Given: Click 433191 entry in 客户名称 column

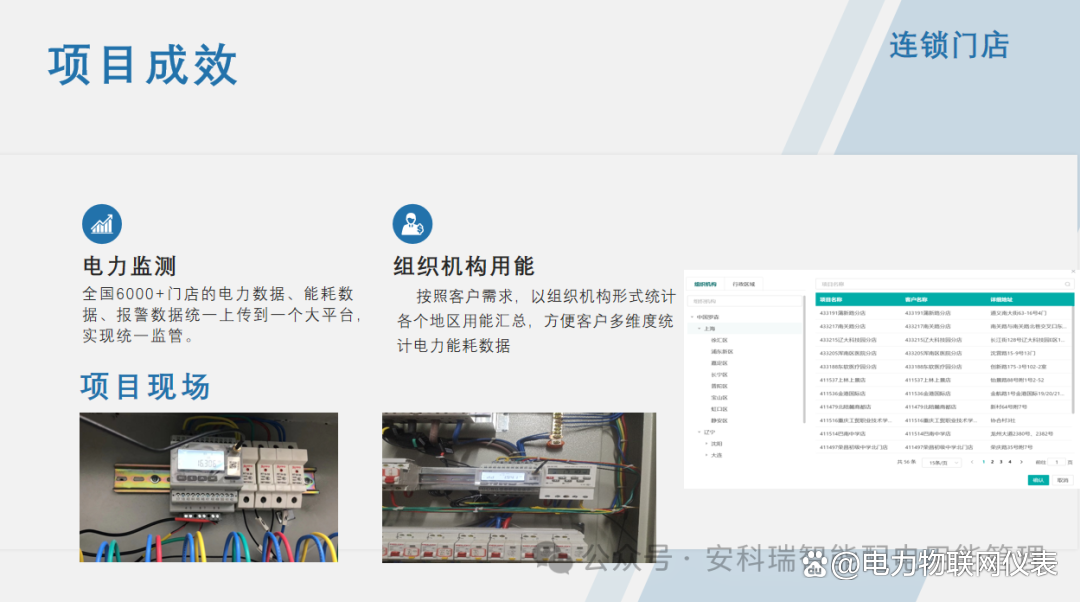Looking at the screenshot, I should 928,313.
